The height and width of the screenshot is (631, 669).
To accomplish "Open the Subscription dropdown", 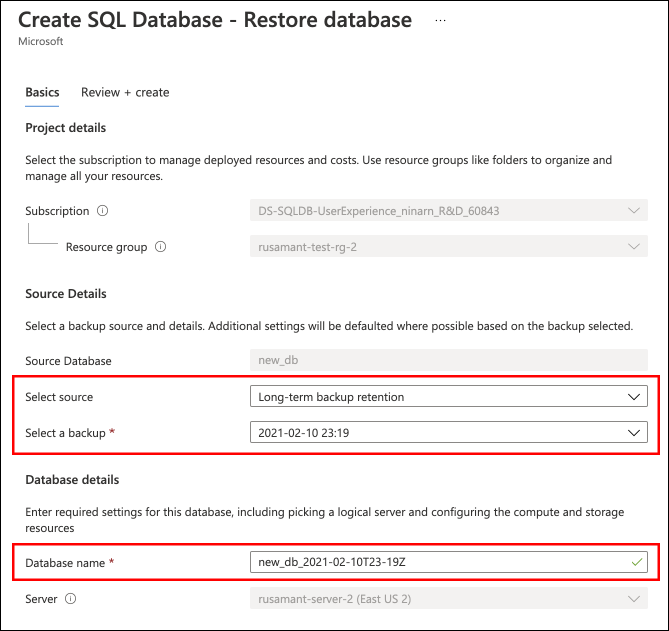I will click(x=447, y=211).
